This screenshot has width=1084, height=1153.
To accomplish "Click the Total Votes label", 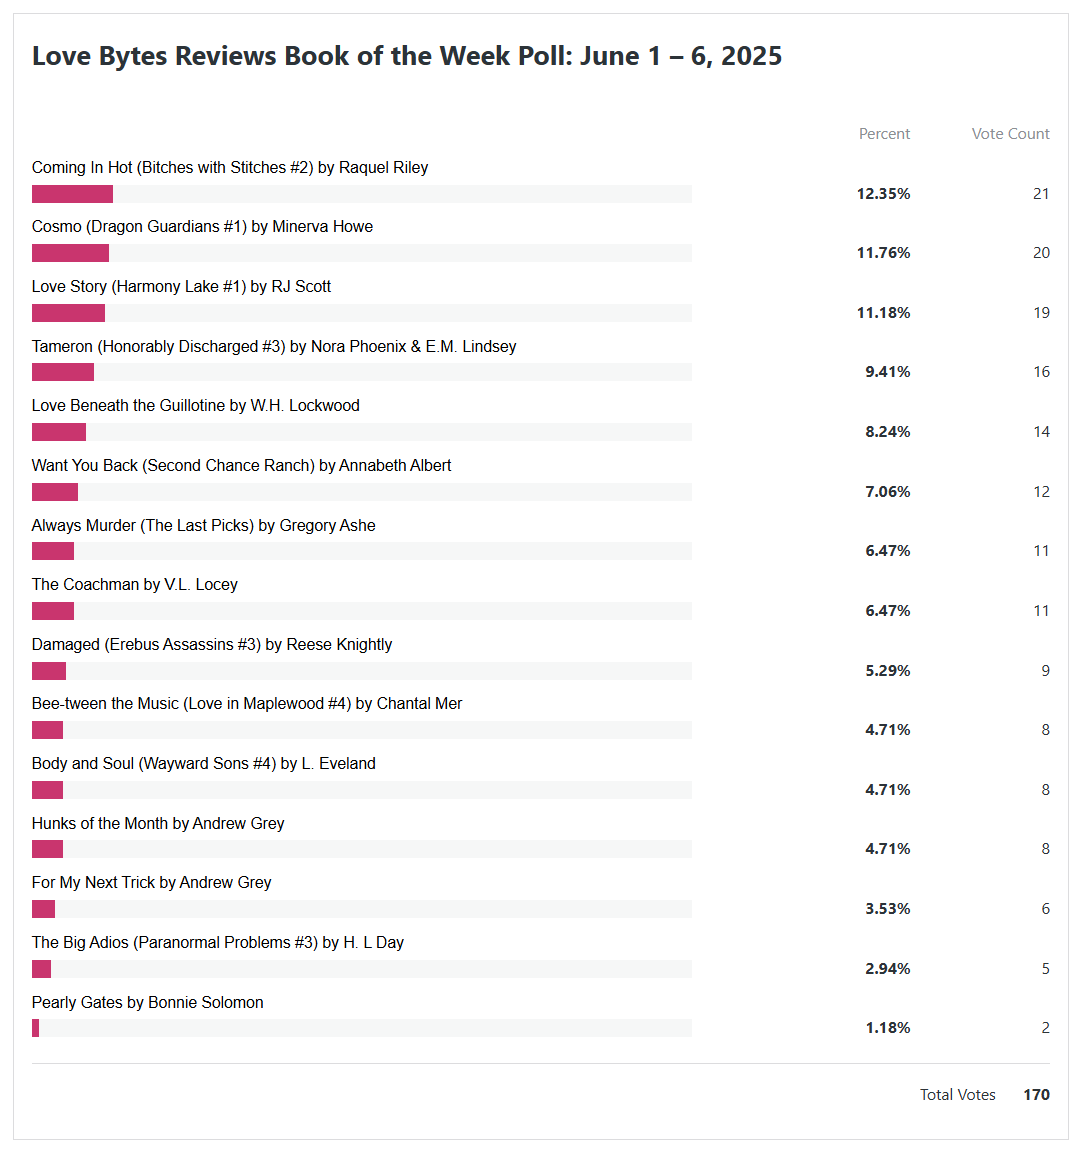I will (x=957, y=1095).
